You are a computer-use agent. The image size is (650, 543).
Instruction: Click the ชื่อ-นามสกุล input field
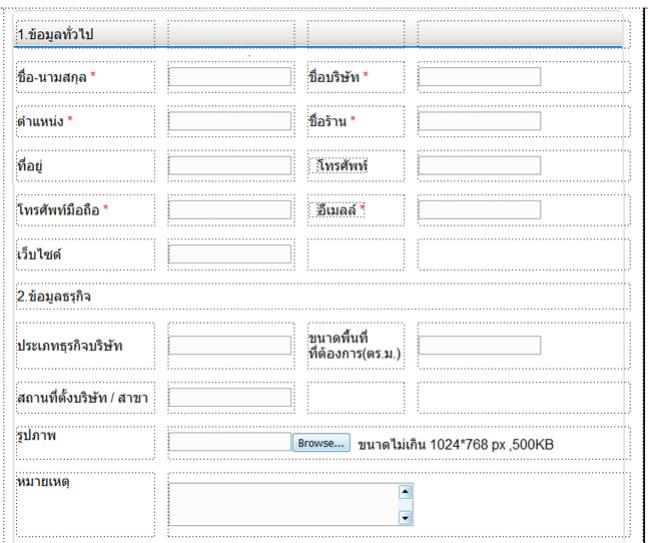coord(230,77)
